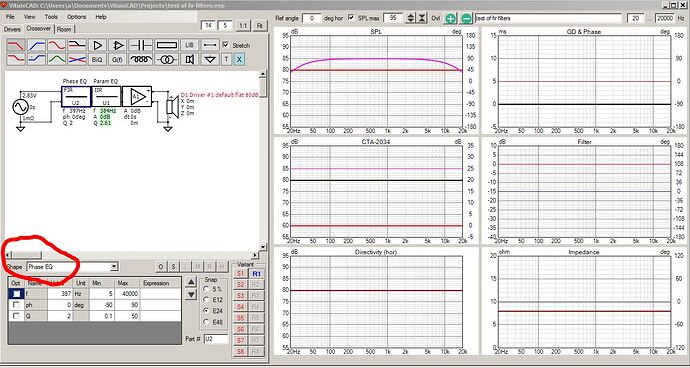Image resolution: width=690 pixels, height=368 pixels.
Task: Click the down arrow beside the parameter table
Action: click(x=191, y=294)
